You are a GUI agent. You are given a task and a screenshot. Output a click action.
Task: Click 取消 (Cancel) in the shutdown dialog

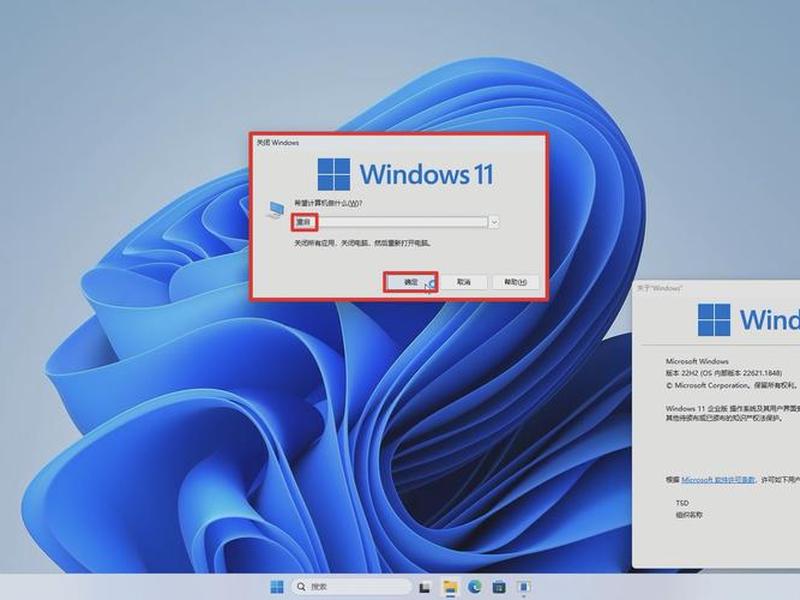tap(463, 282)
